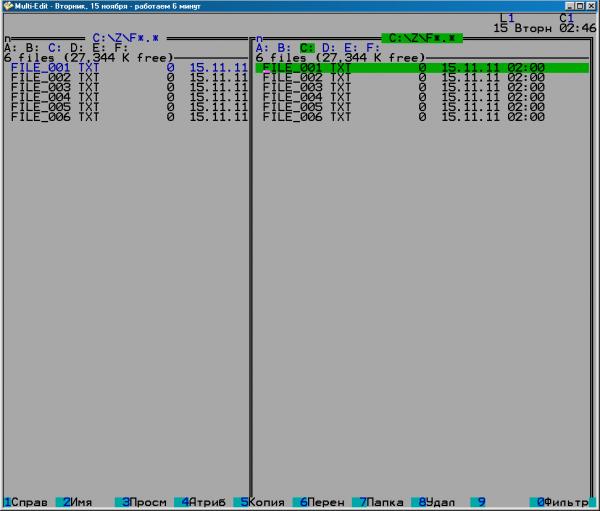Click the right panel path C:\Z\F*.* header

[421, 37]
